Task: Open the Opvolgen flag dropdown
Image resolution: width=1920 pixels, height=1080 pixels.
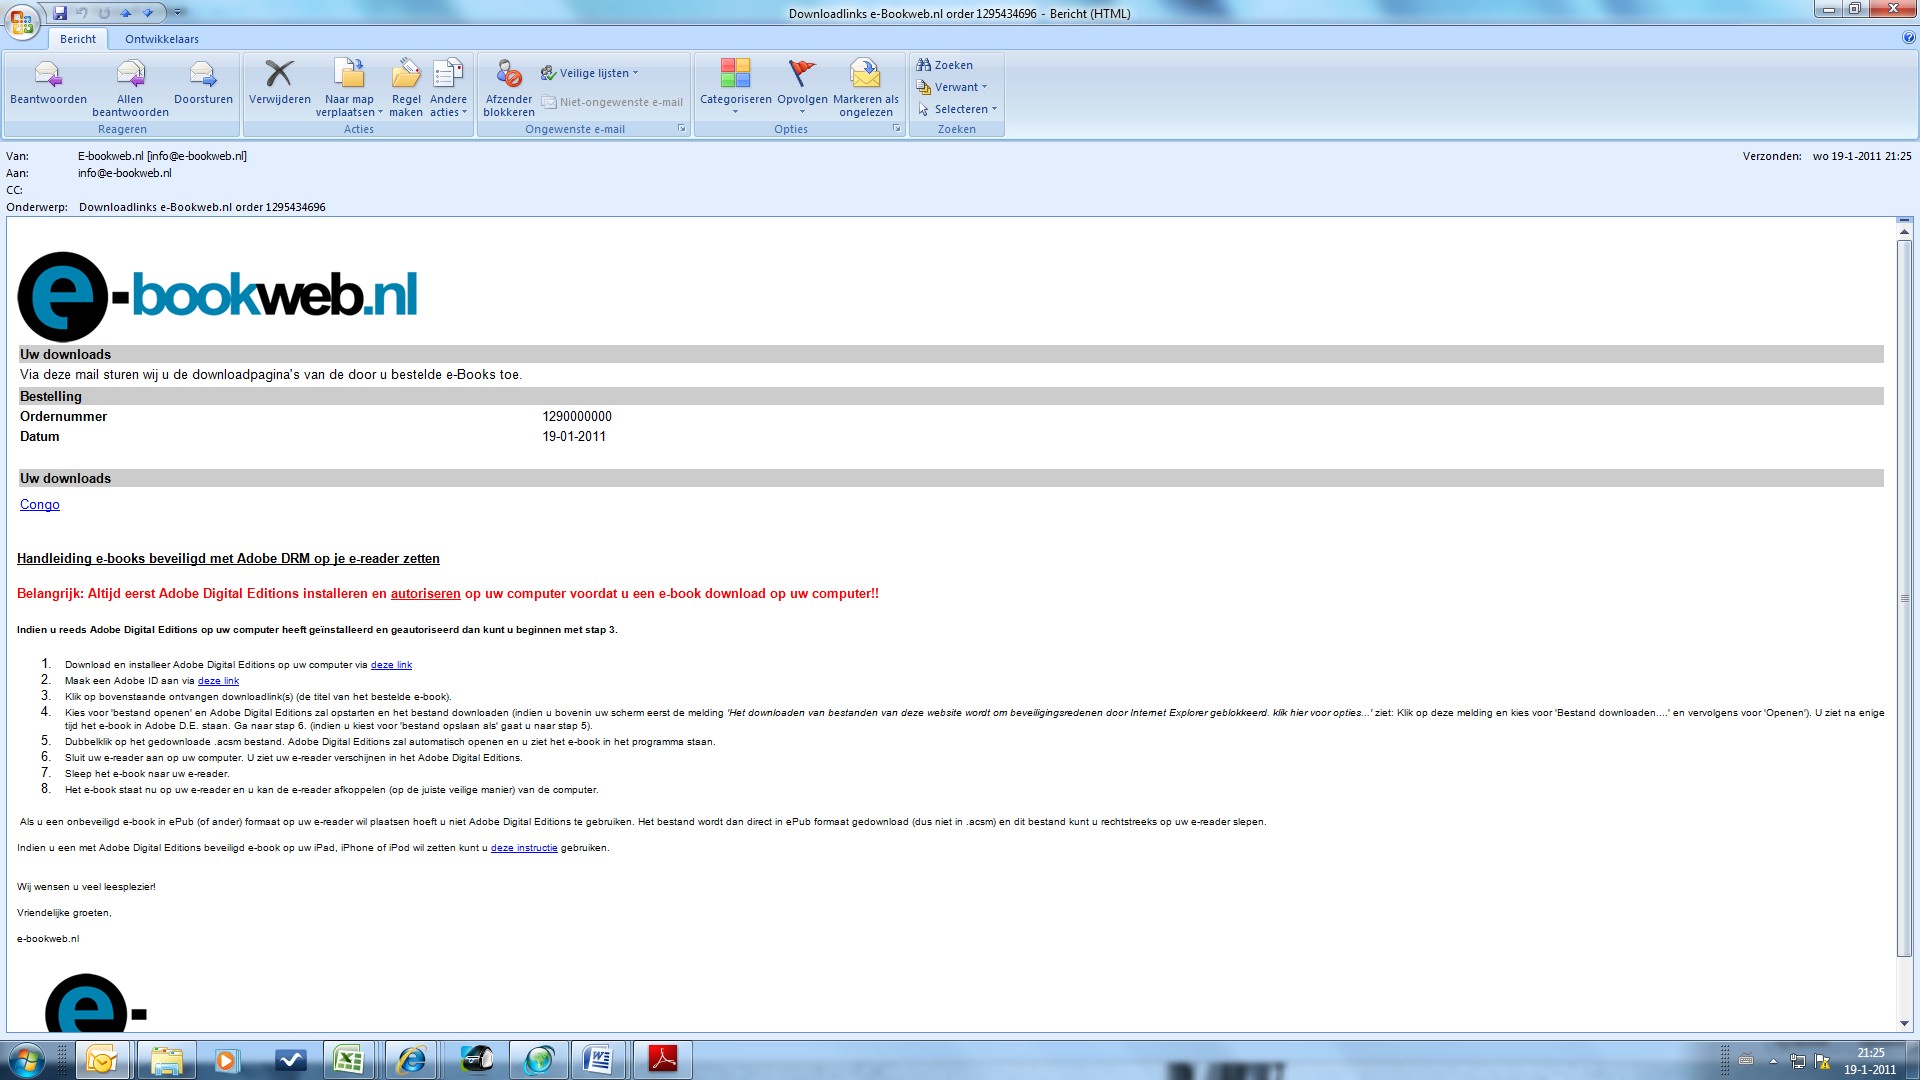Action: pyautogui.click(x=802, y=86)
